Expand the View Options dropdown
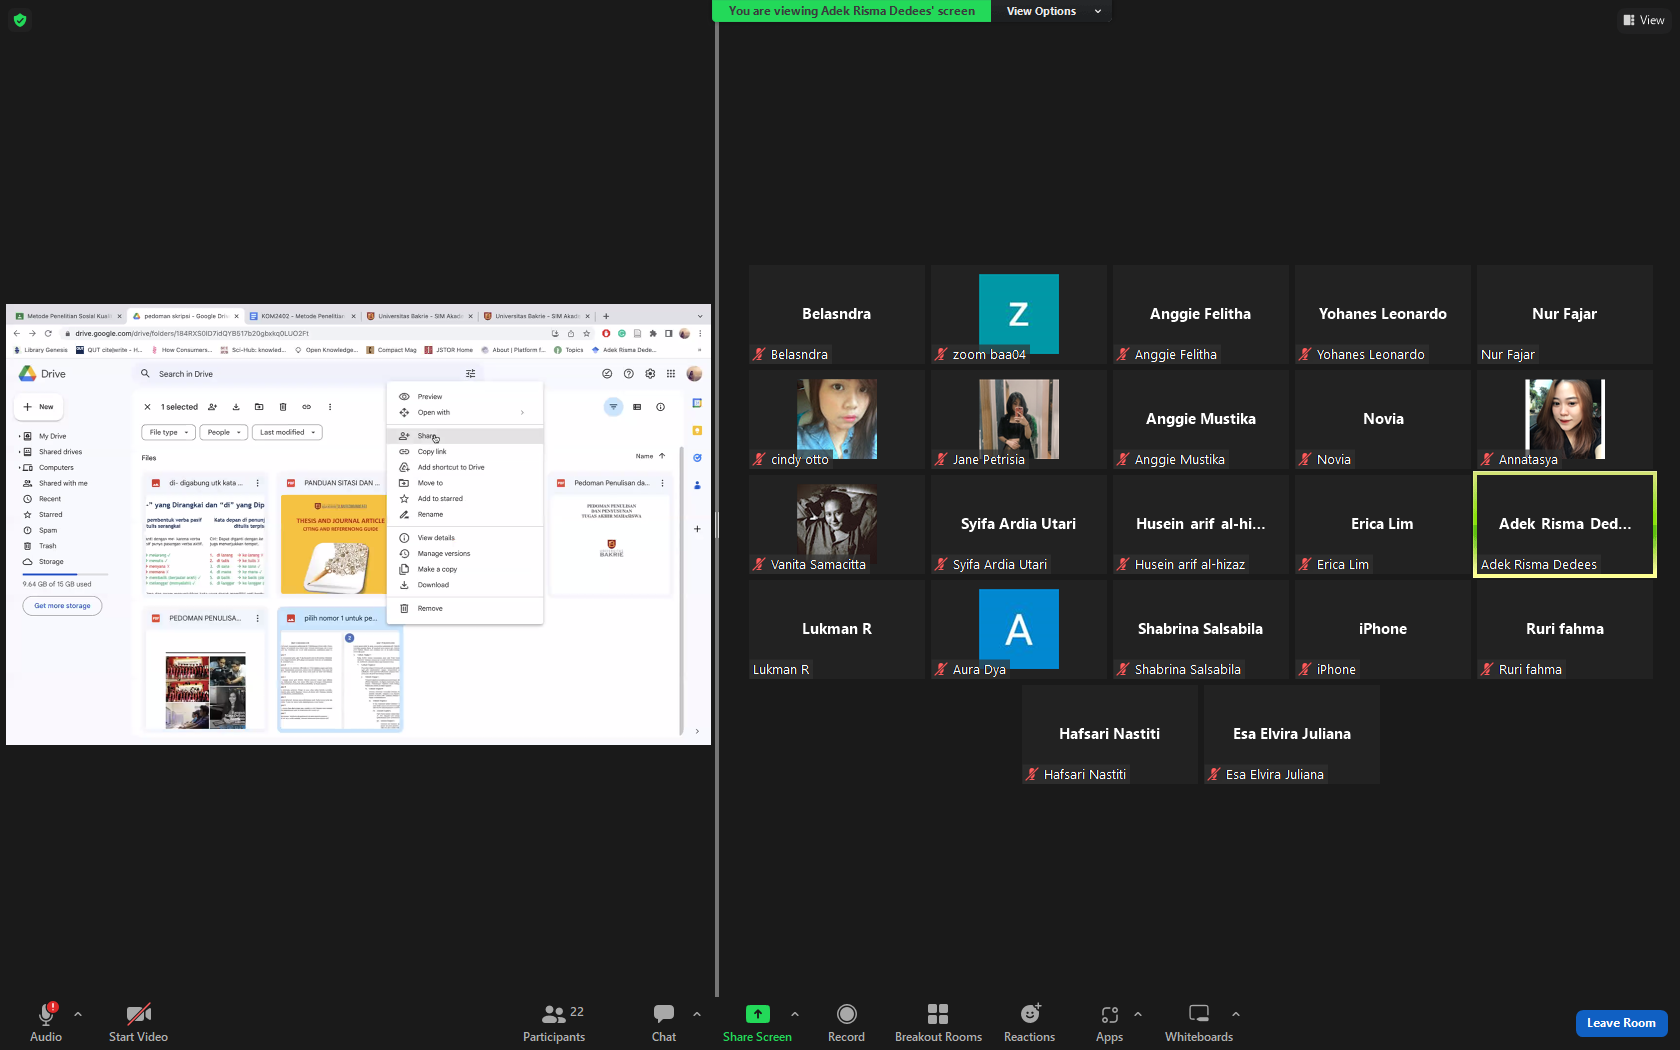This screenshot has height=1050, width=1680. click(1052, 11)
